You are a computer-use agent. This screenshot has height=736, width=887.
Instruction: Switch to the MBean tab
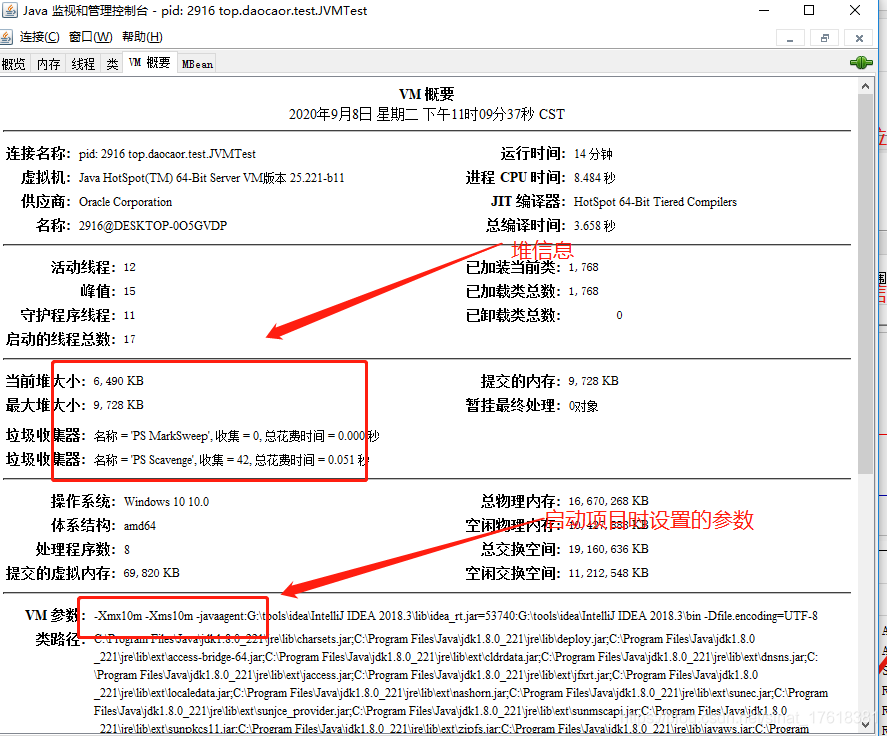(x=197, y=64)
